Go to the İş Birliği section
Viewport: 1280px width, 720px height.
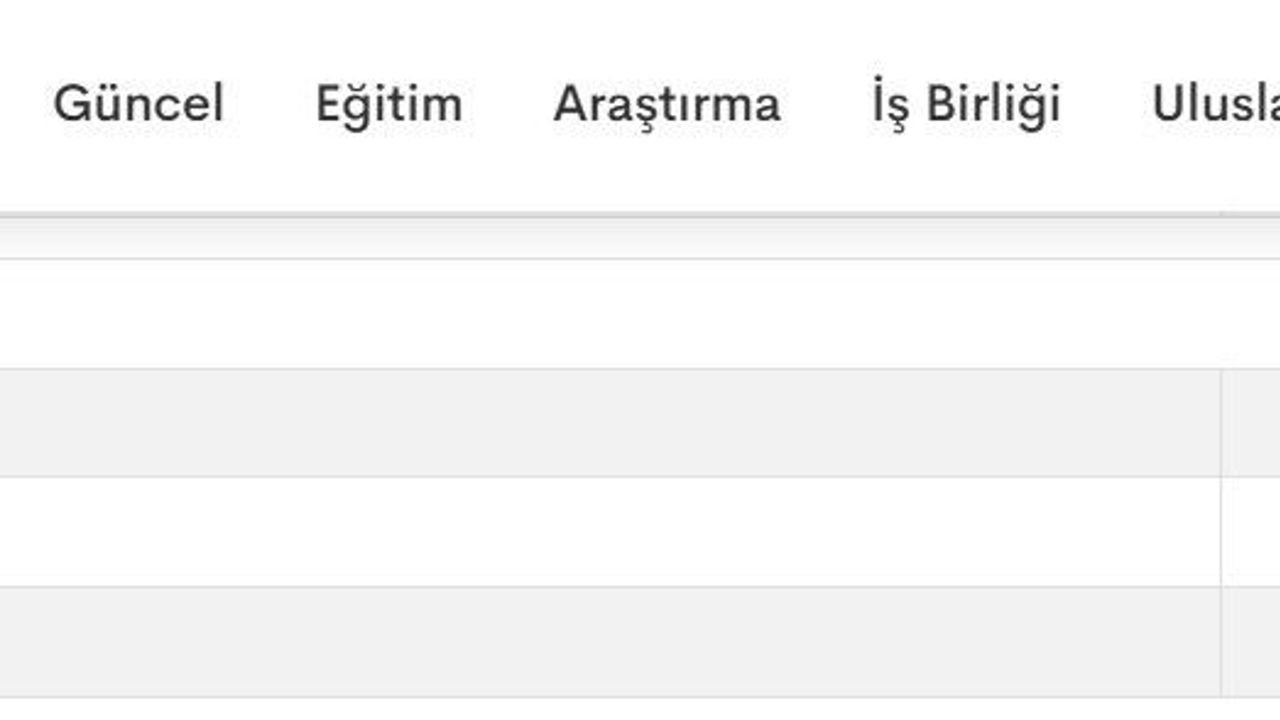(x=966, y=104)
